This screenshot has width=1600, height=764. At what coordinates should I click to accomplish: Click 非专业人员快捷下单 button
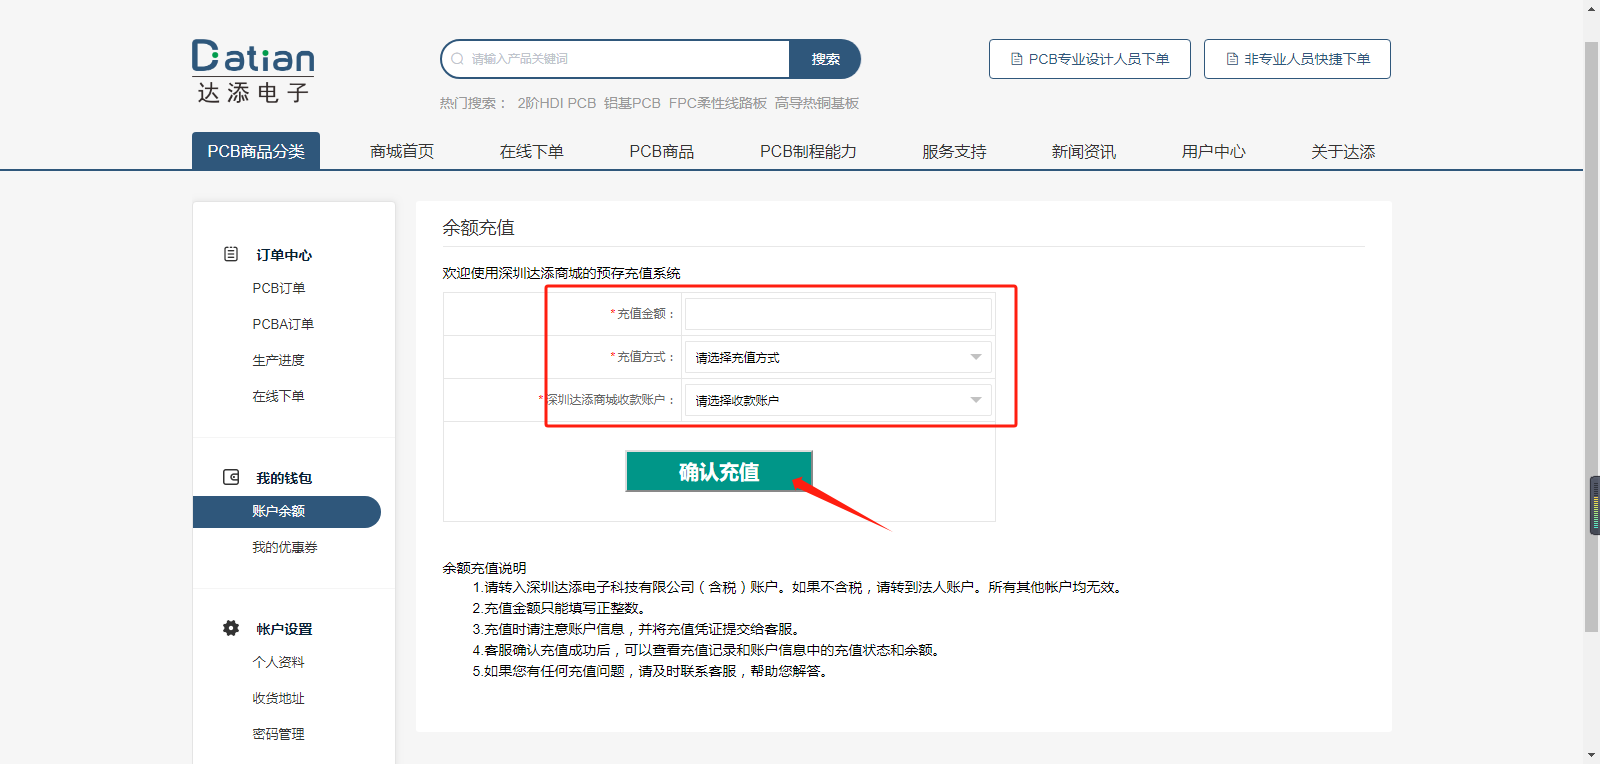pyautogui.click(x=1297, y=59)
